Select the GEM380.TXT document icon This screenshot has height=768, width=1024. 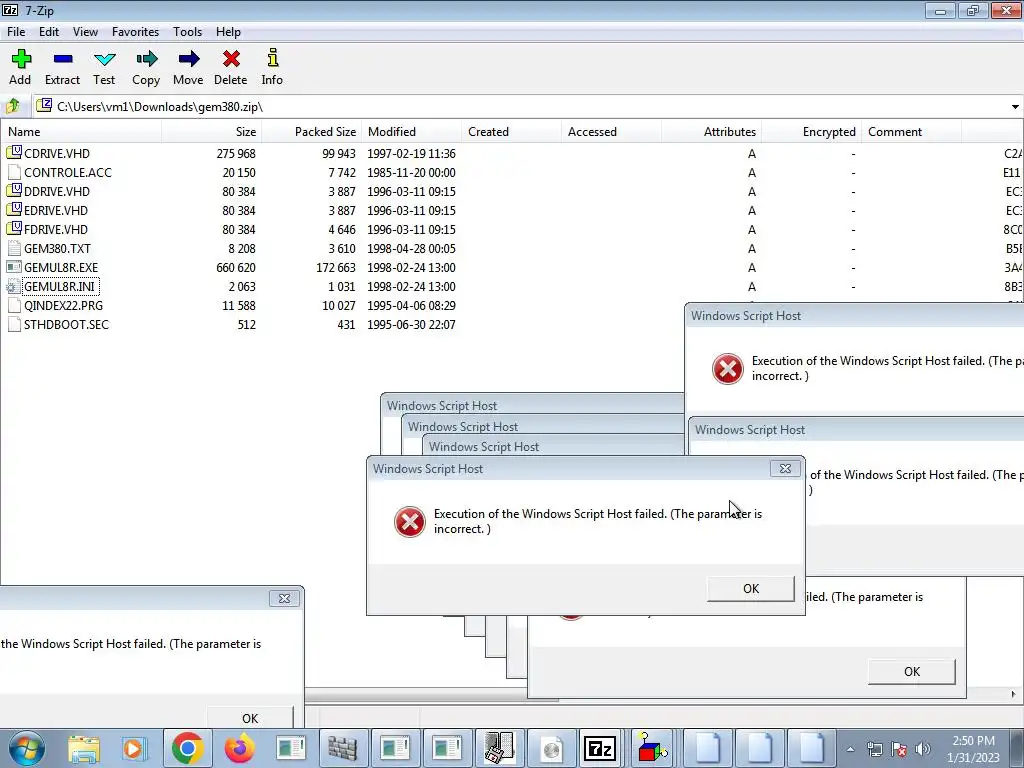point(14,248)
